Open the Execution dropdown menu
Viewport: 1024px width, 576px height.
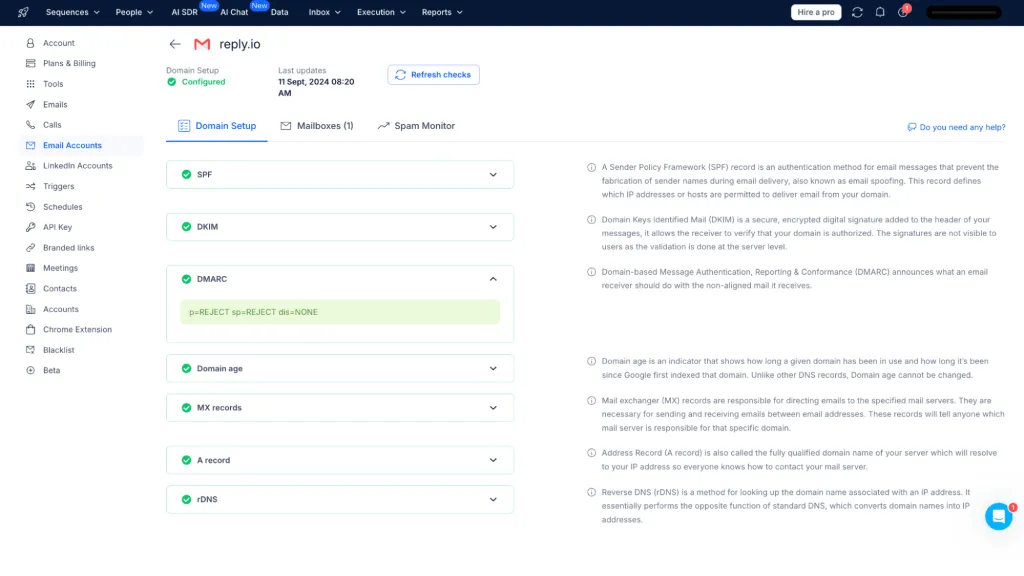(381, 12)
